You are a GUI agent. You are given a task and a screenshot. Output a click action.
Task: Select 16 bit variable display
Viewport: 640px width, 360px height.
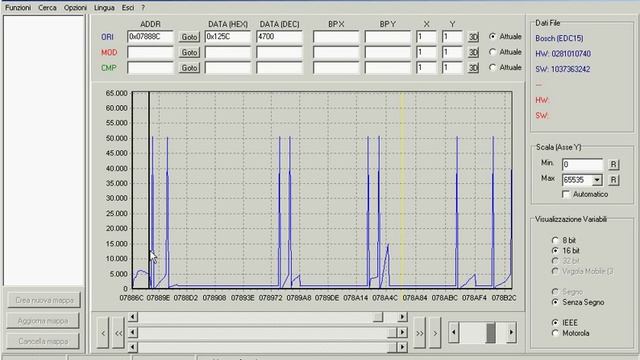[555, 250]
